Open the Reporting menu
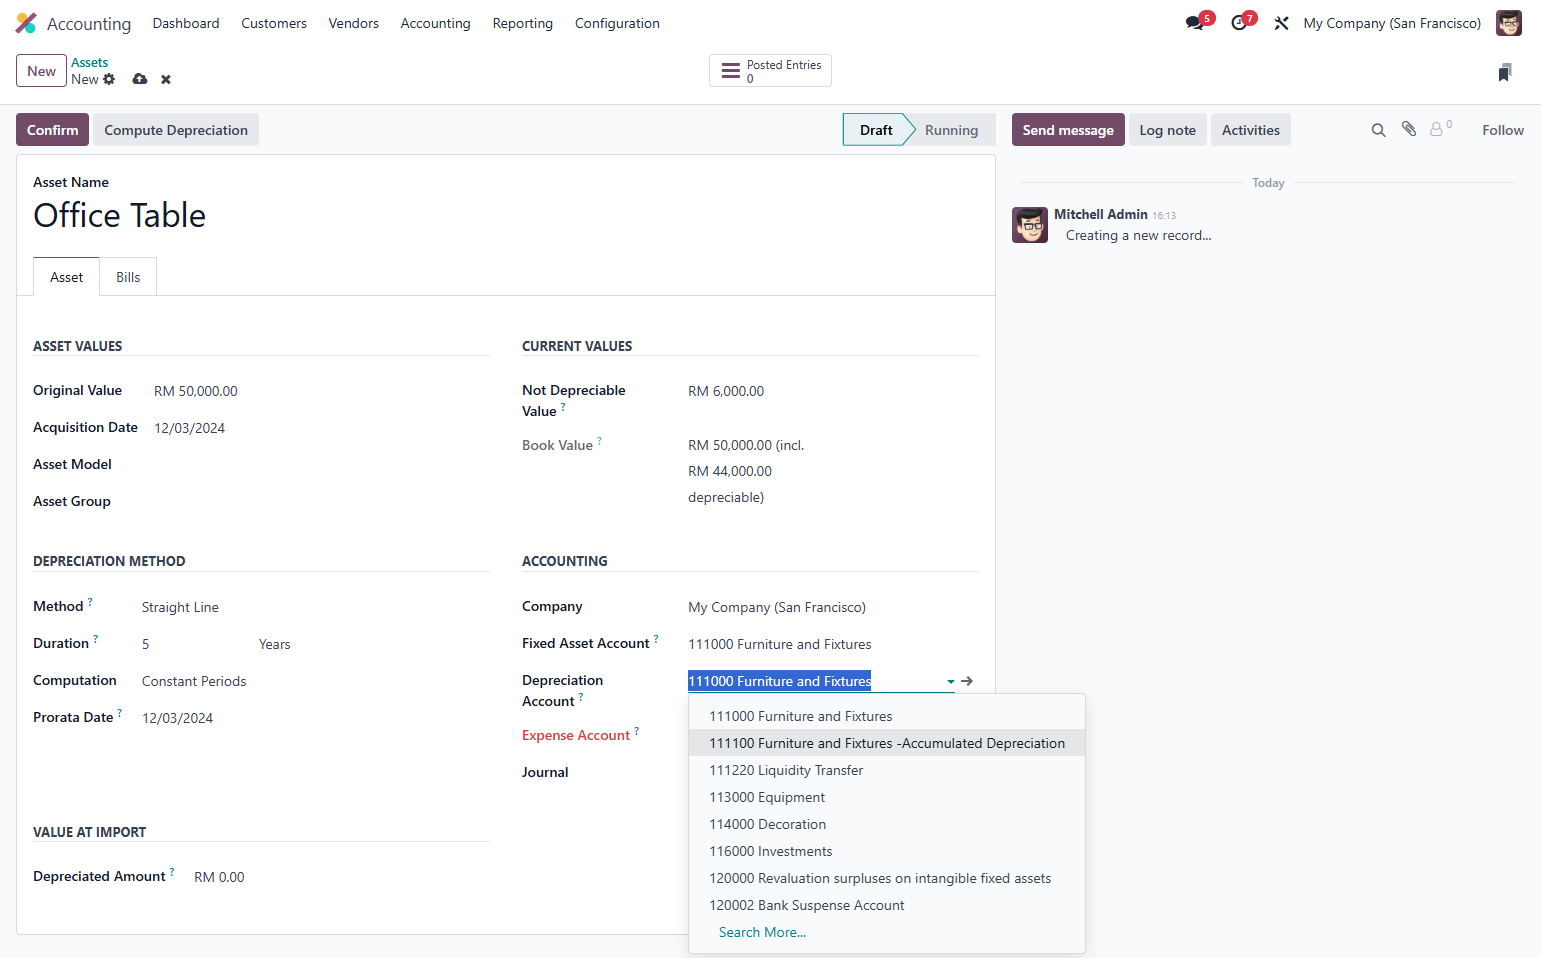Image resolution: width=1541 pixels, height=958 pixels. (x=523, y=23)
